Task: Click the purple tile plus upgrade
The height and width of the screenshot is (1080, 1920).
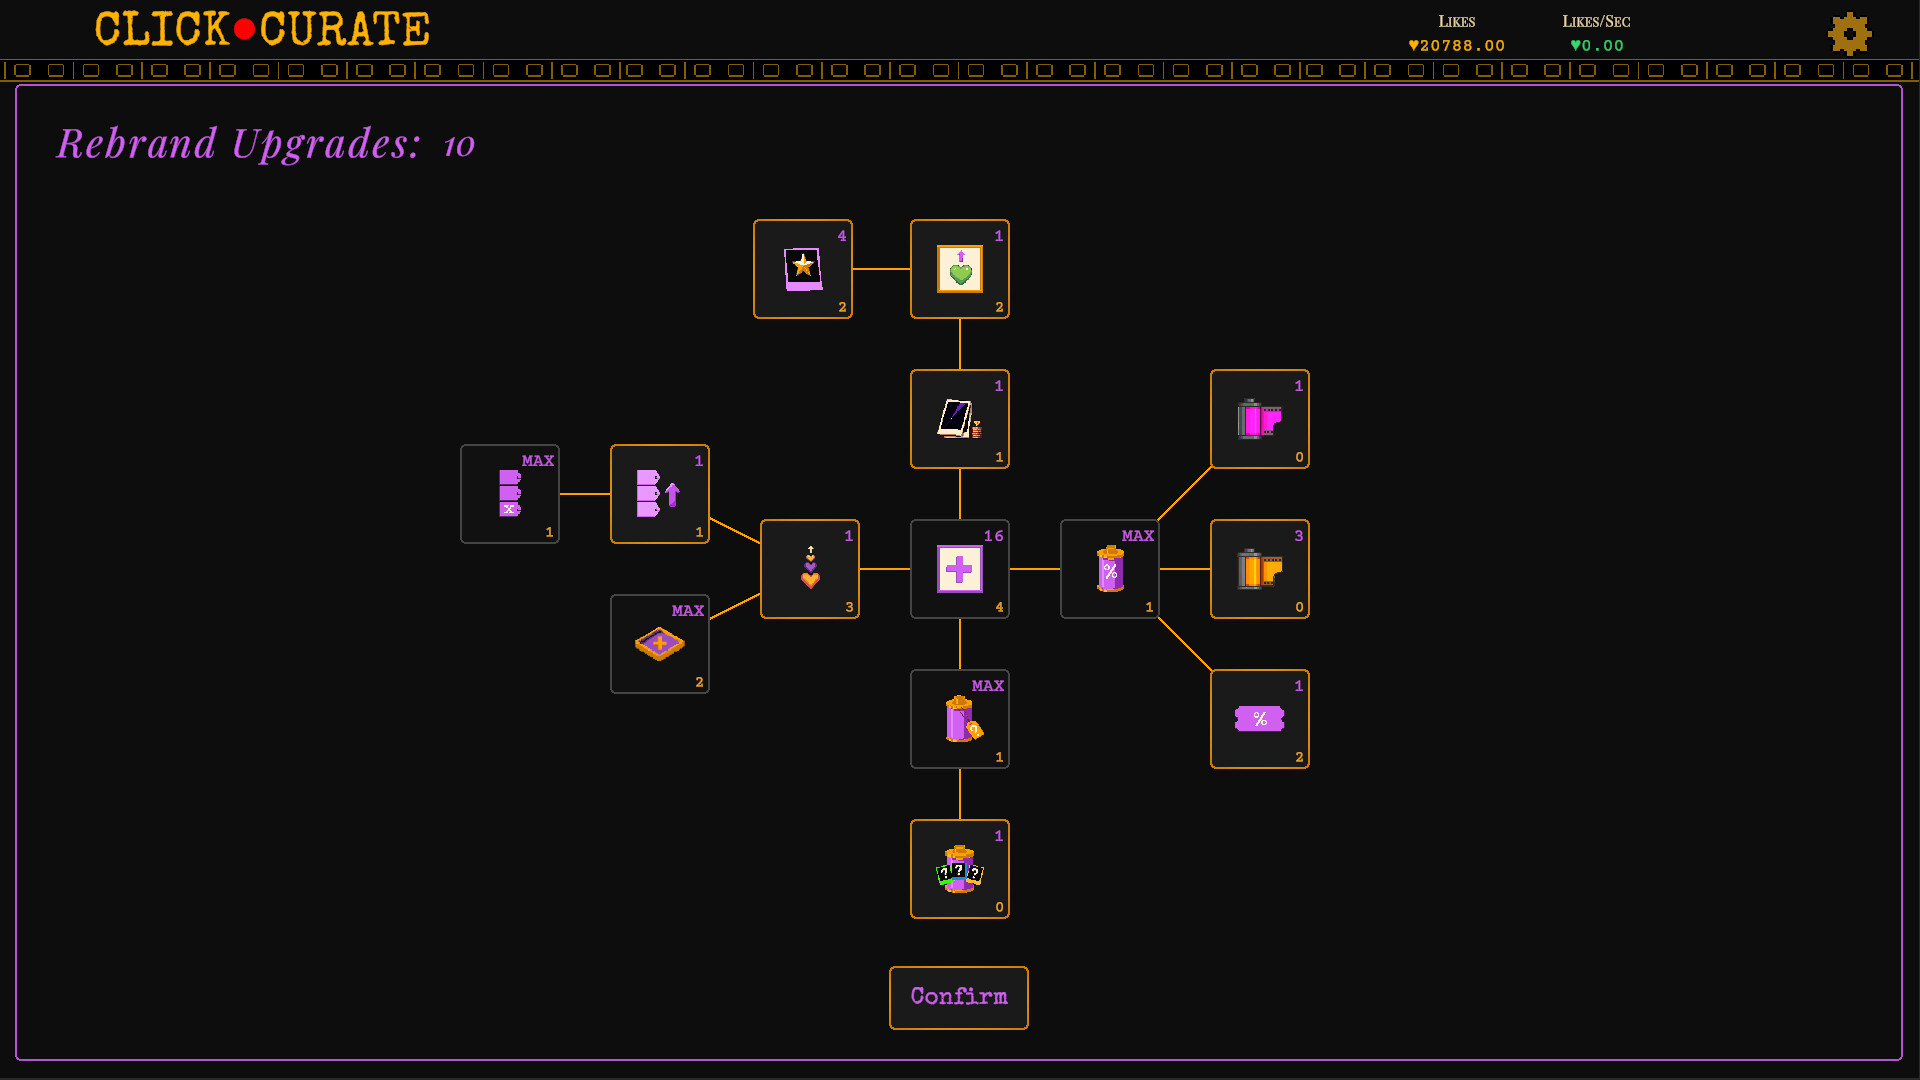Action: [x=659, y=644]
